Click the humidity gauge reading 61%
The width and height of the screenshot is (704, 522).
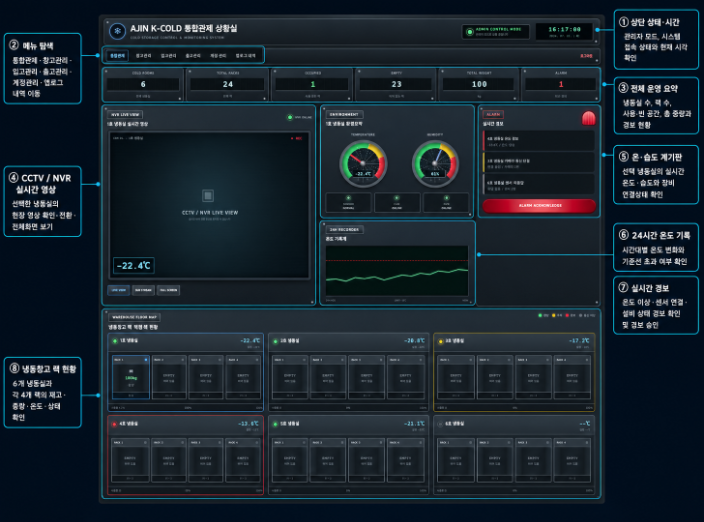tap(435, 163)
